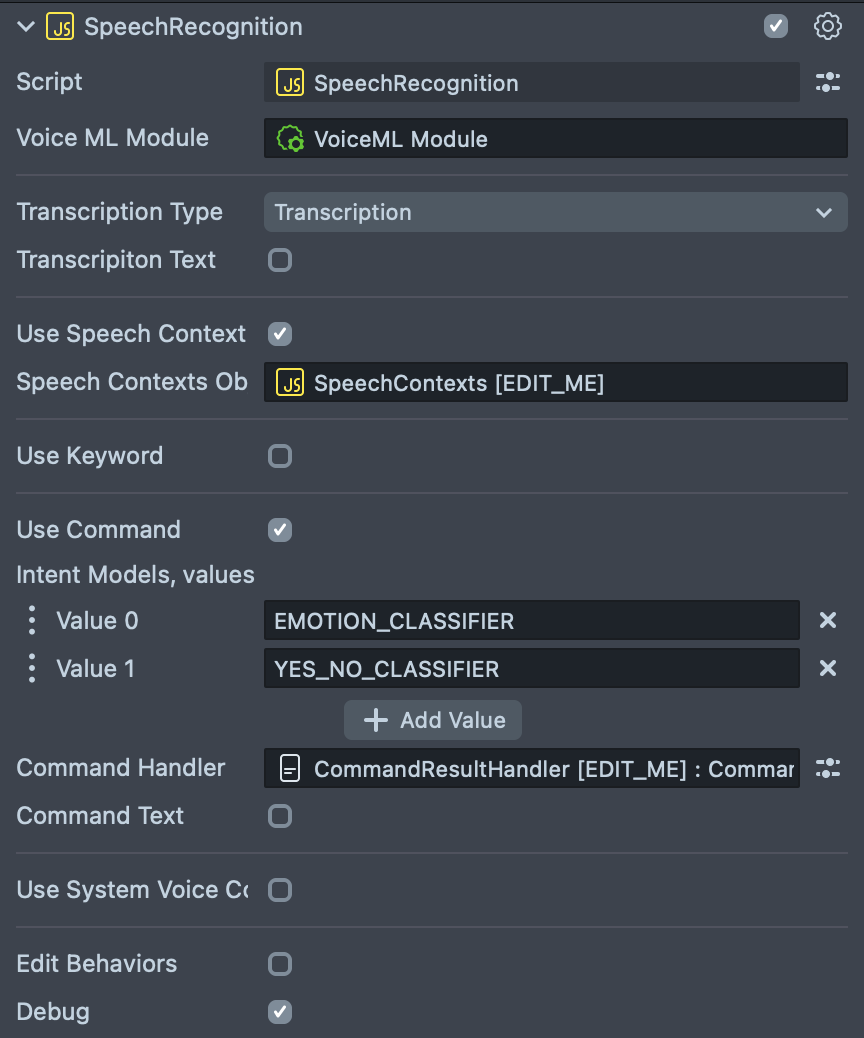
Task: Collapse the SpeechRecognition component section
Action: 26,27
